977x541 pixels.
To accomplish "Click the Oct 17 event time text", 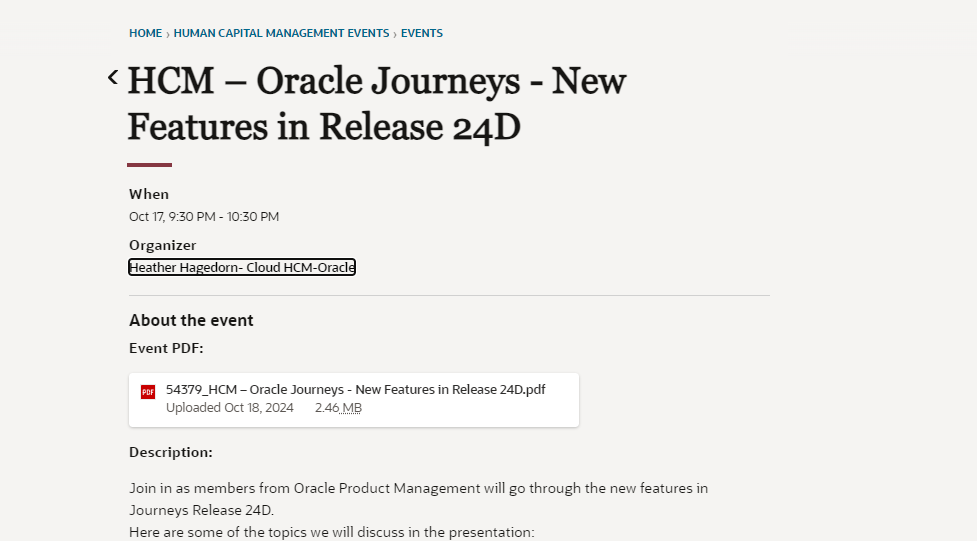I will pos(204,217).
